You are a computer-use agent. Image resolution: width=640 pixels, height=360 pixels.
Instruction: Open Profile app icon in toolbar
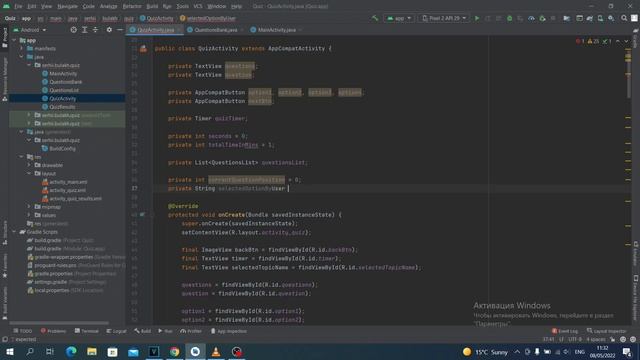pos(531,18)
